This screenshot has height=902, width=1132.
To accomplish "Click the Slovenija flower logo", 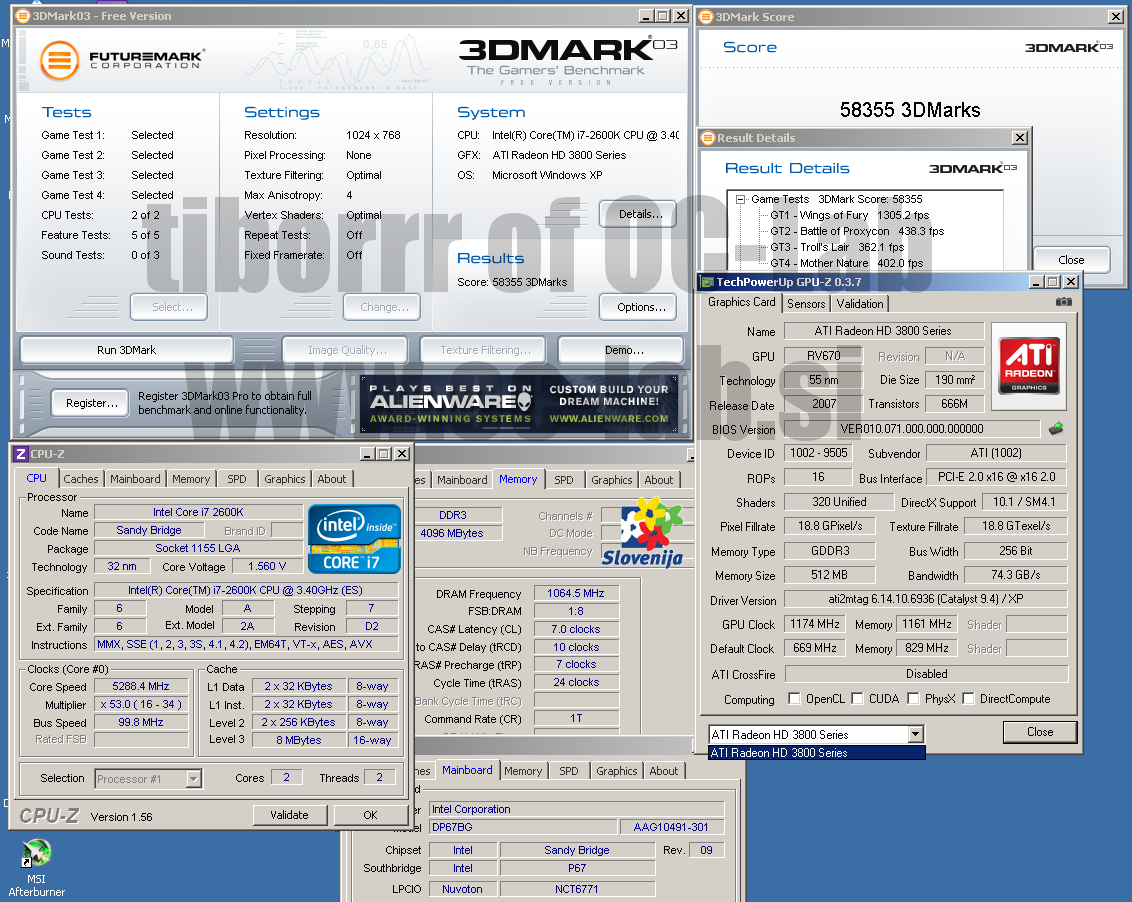I will 643,532.
